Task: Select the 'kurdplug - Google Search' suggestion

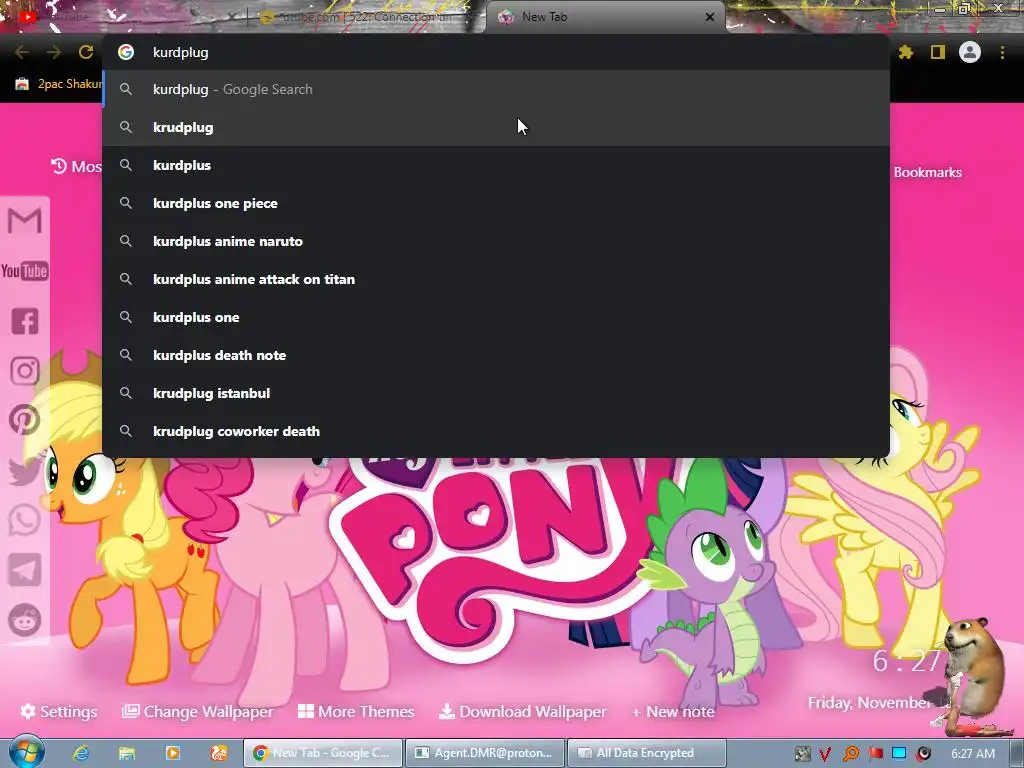Action: (x=496, y=89)
